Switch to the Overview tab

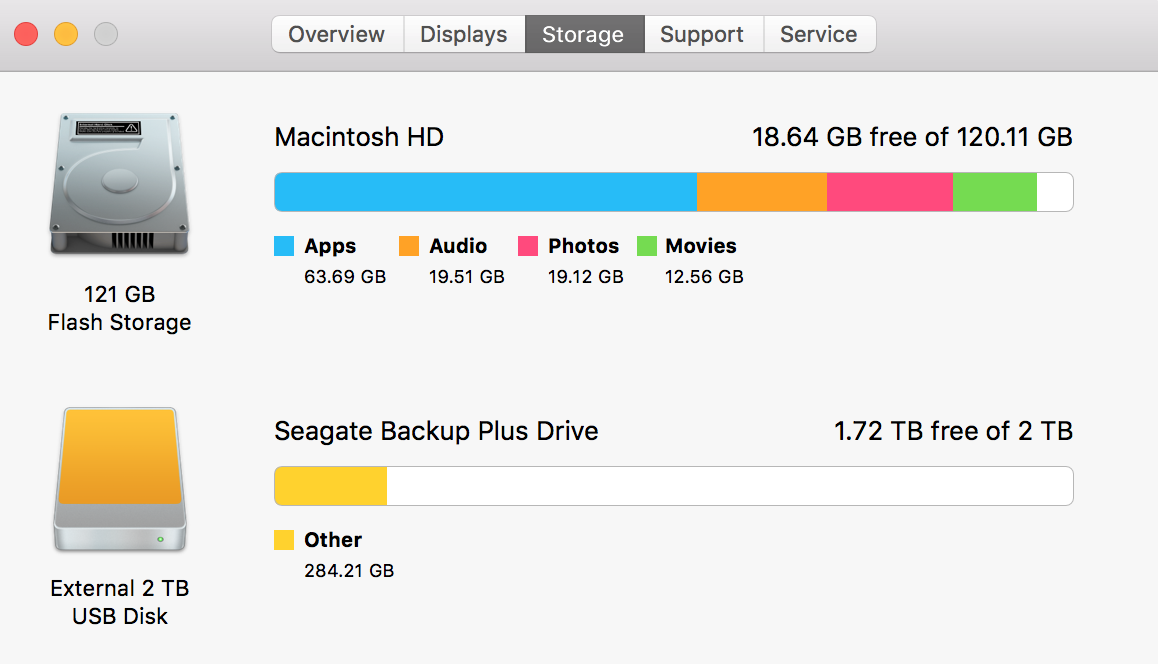point(338,34)
